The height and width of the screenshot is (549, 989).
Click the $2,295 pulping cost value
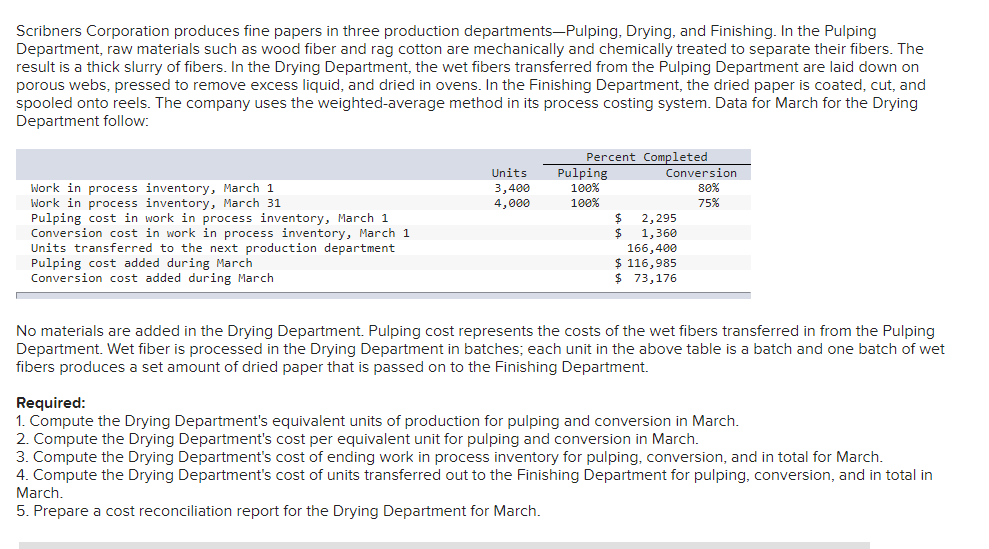click(x=645, y=218)
